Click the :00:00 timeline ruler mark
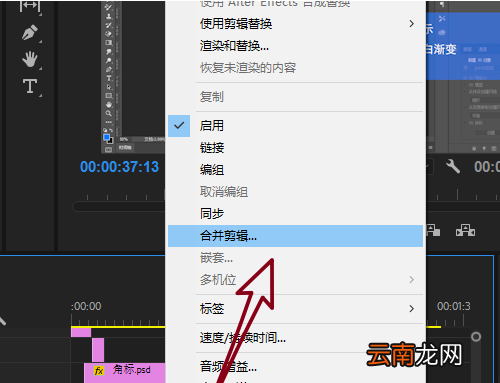This screenshot has height=383, width=500. (x=86, y=306)
